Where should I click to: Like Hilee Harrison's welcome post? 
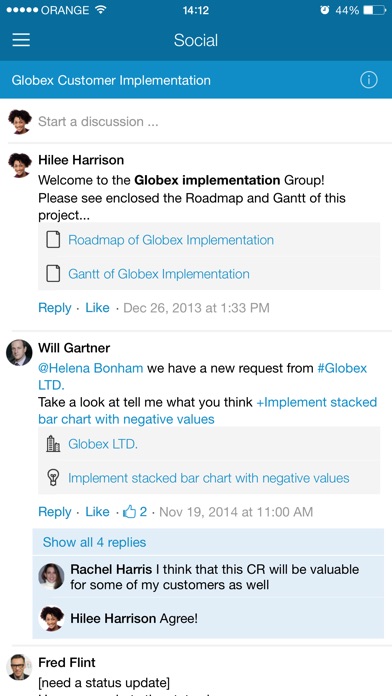(x=97, y=308)
